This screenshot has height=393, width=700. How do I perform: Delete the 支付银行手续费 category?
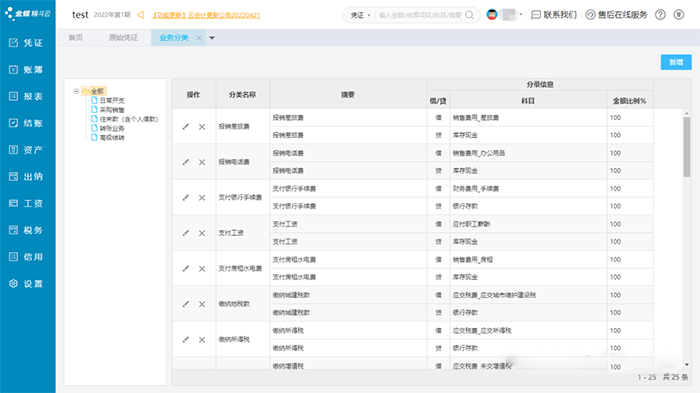tap(202, 197)
